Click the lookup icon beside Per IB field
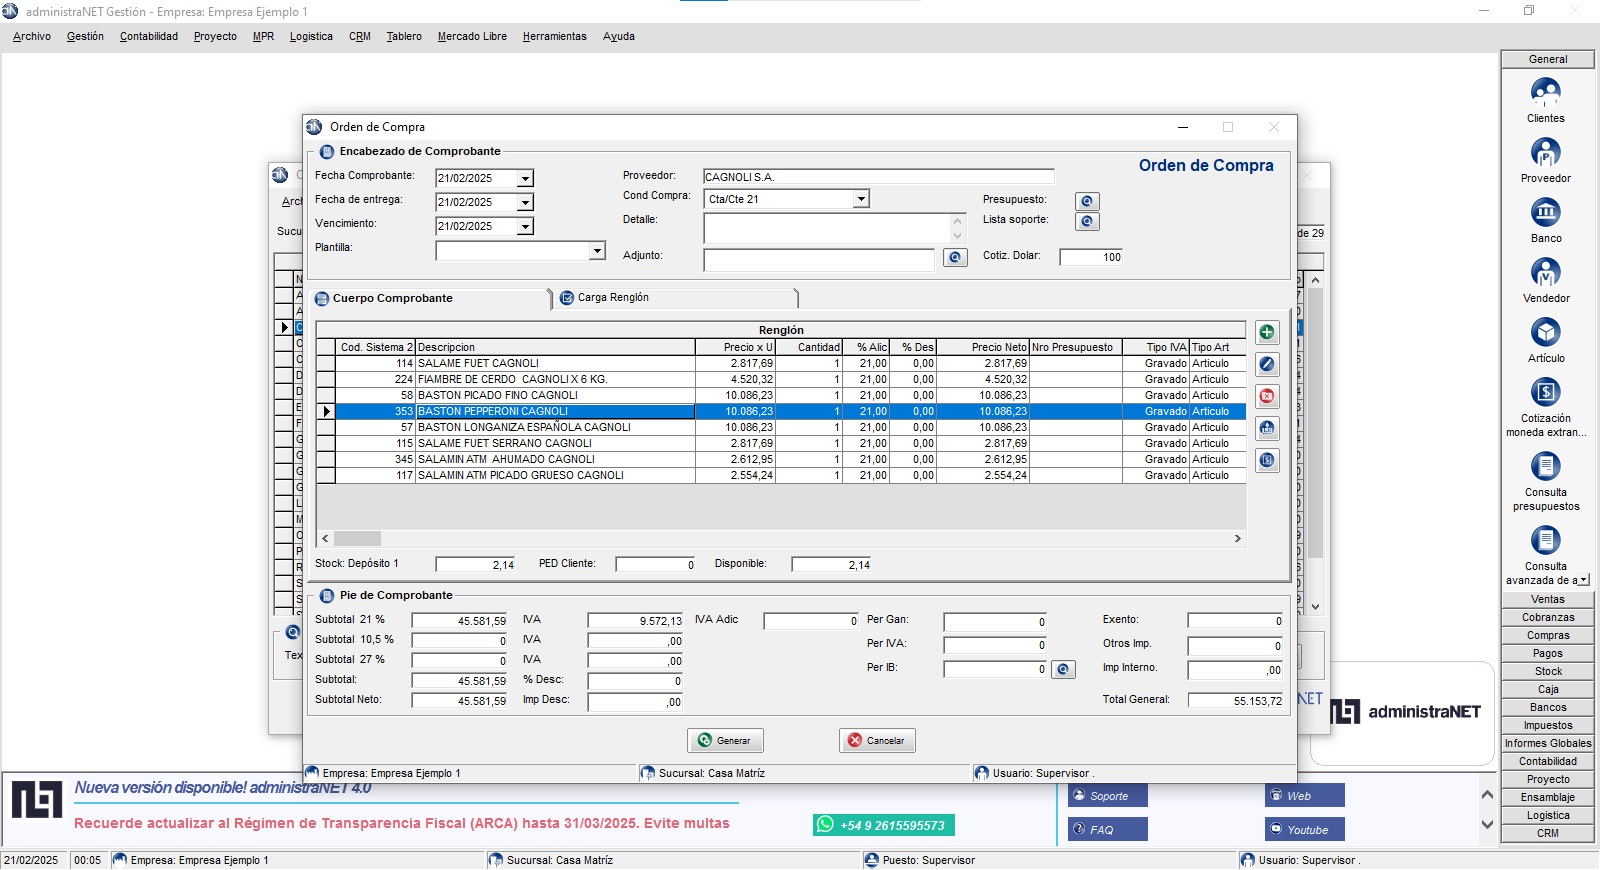Screen dimensions: 1600x870 click(x=1063, y=669)
